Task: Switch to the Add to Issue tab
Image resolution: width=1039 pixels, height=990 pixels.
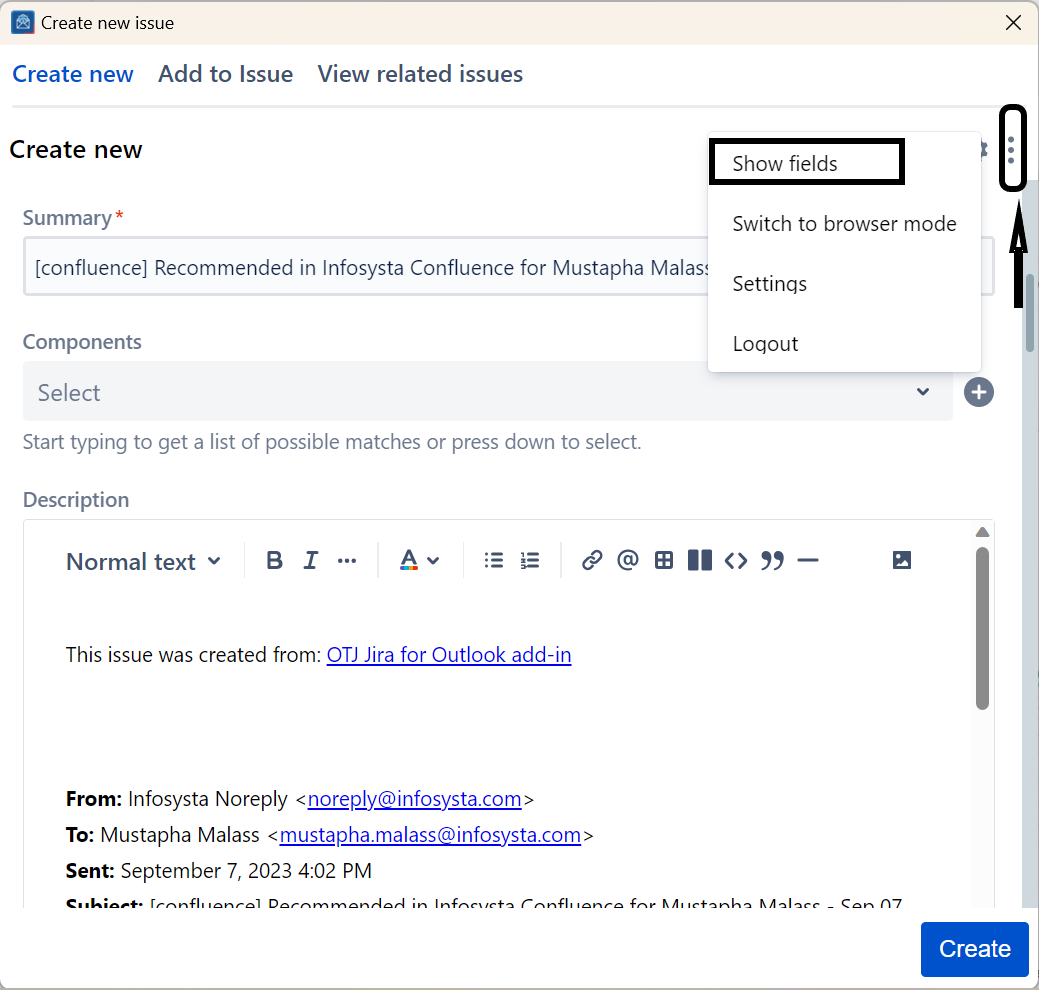Action: click(x=225, y=74)
